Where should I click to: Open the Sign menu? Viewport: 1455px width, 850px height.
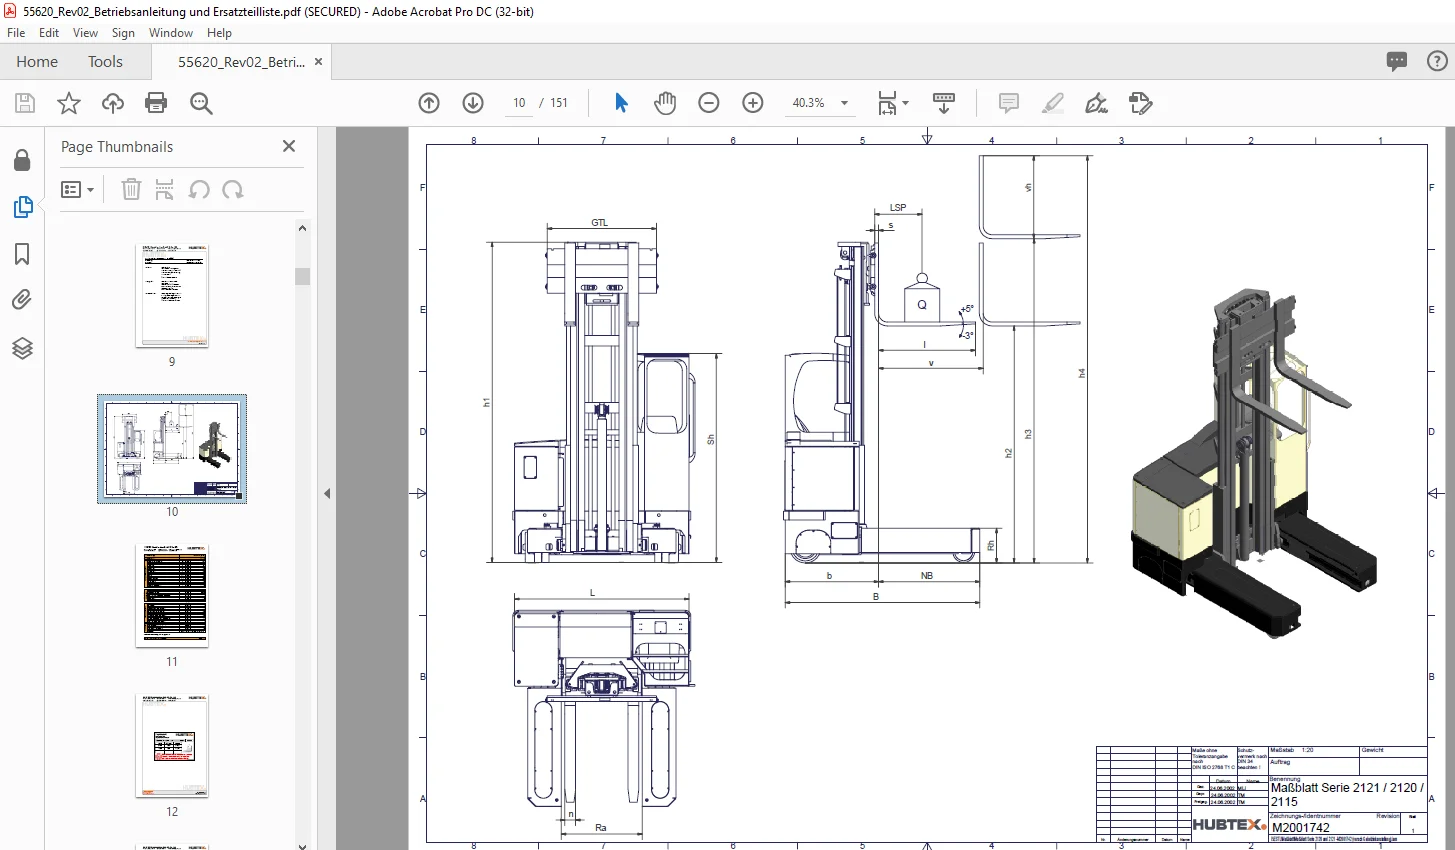point(123,33)
